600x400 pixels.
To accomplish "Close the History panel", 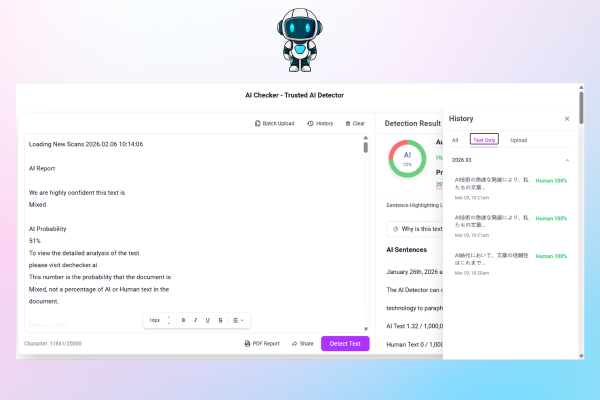I will (x=567, y=119).
